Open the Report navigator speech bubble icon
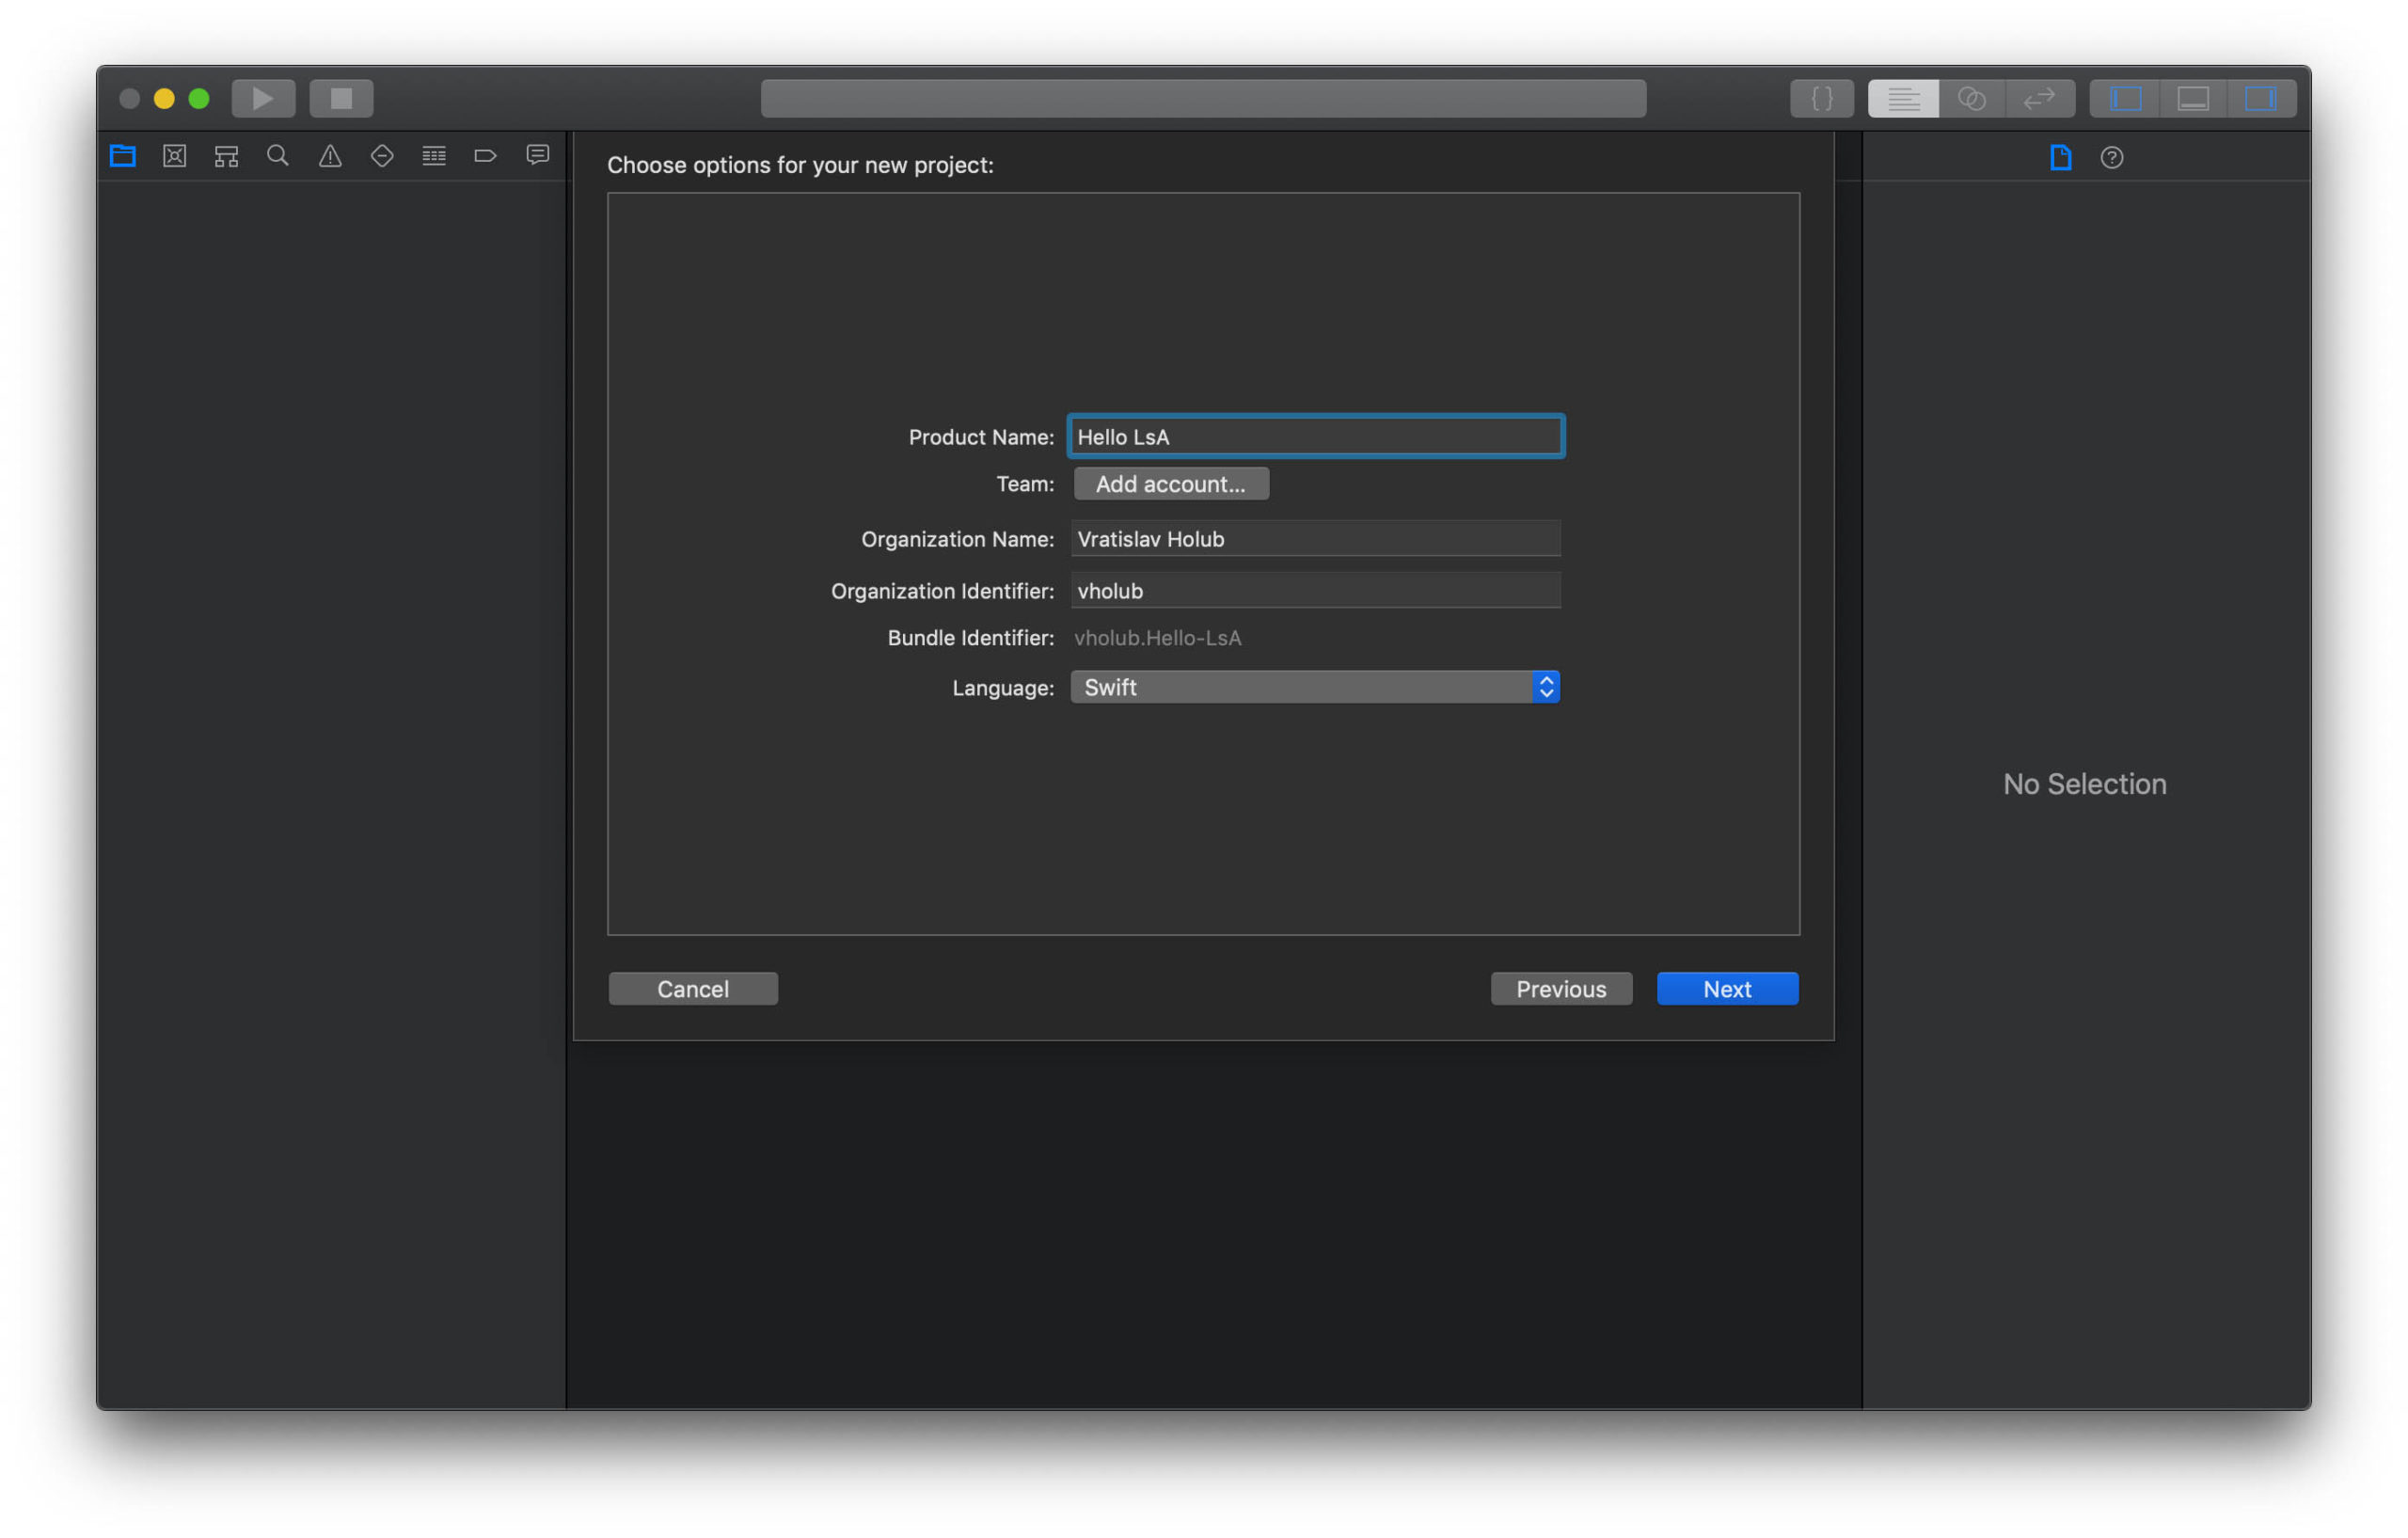Screen dimensions: 2408x1538 tap(538, 155)
